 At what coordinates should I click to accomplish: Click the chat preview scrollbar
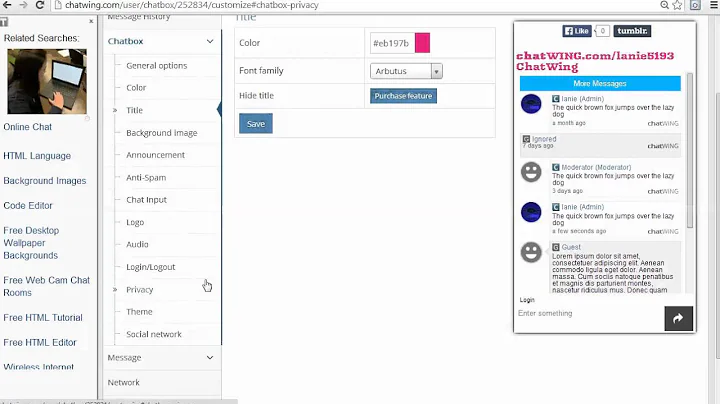tap(690, 150)
